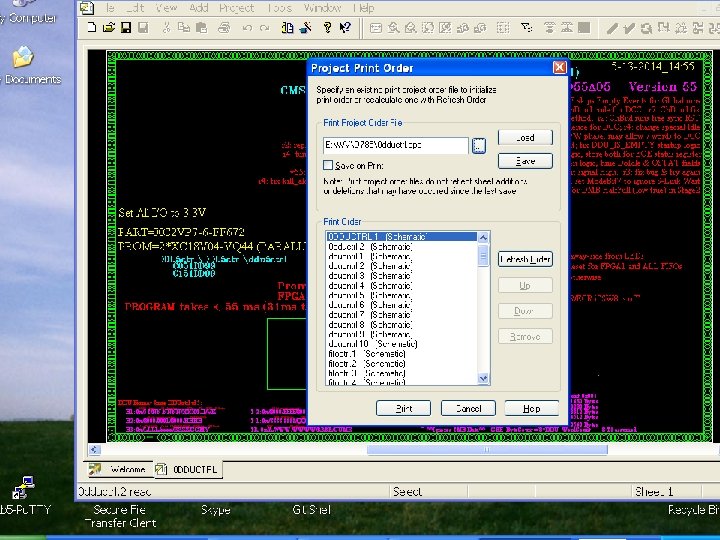Click the yellow library book toolbar icon

287,28
